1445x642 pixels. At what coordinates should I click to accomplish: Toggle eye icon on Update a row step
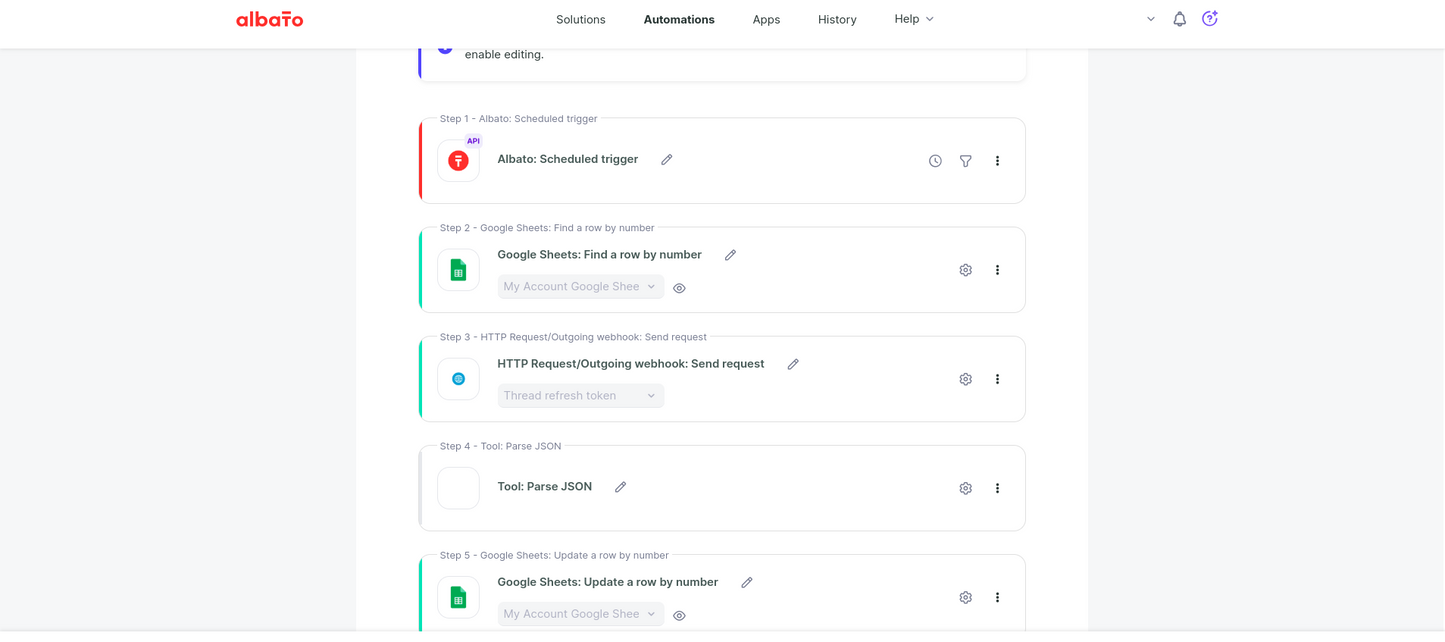coord(680,616)
